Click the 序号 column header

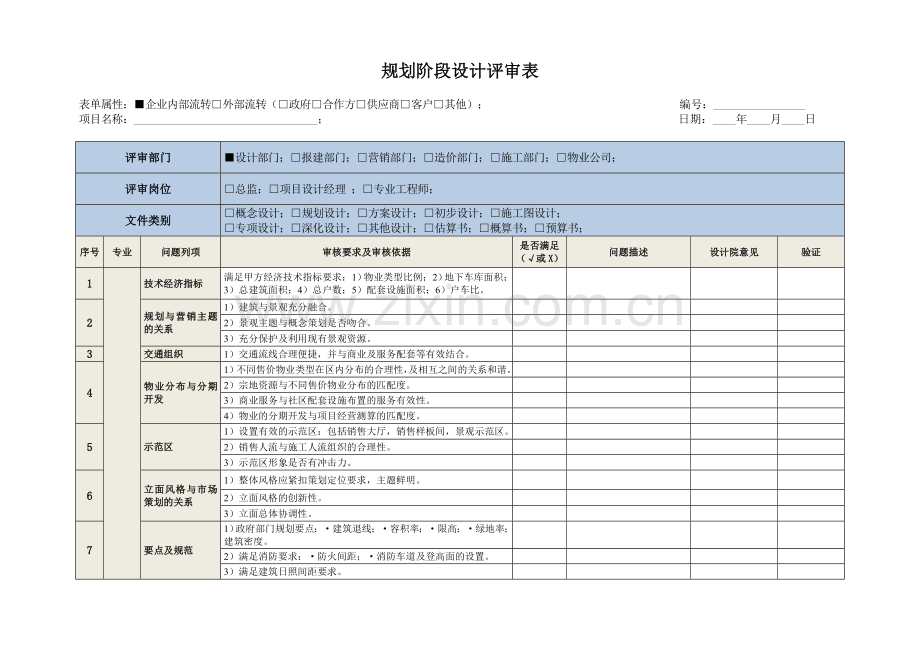tap(90, 252)
